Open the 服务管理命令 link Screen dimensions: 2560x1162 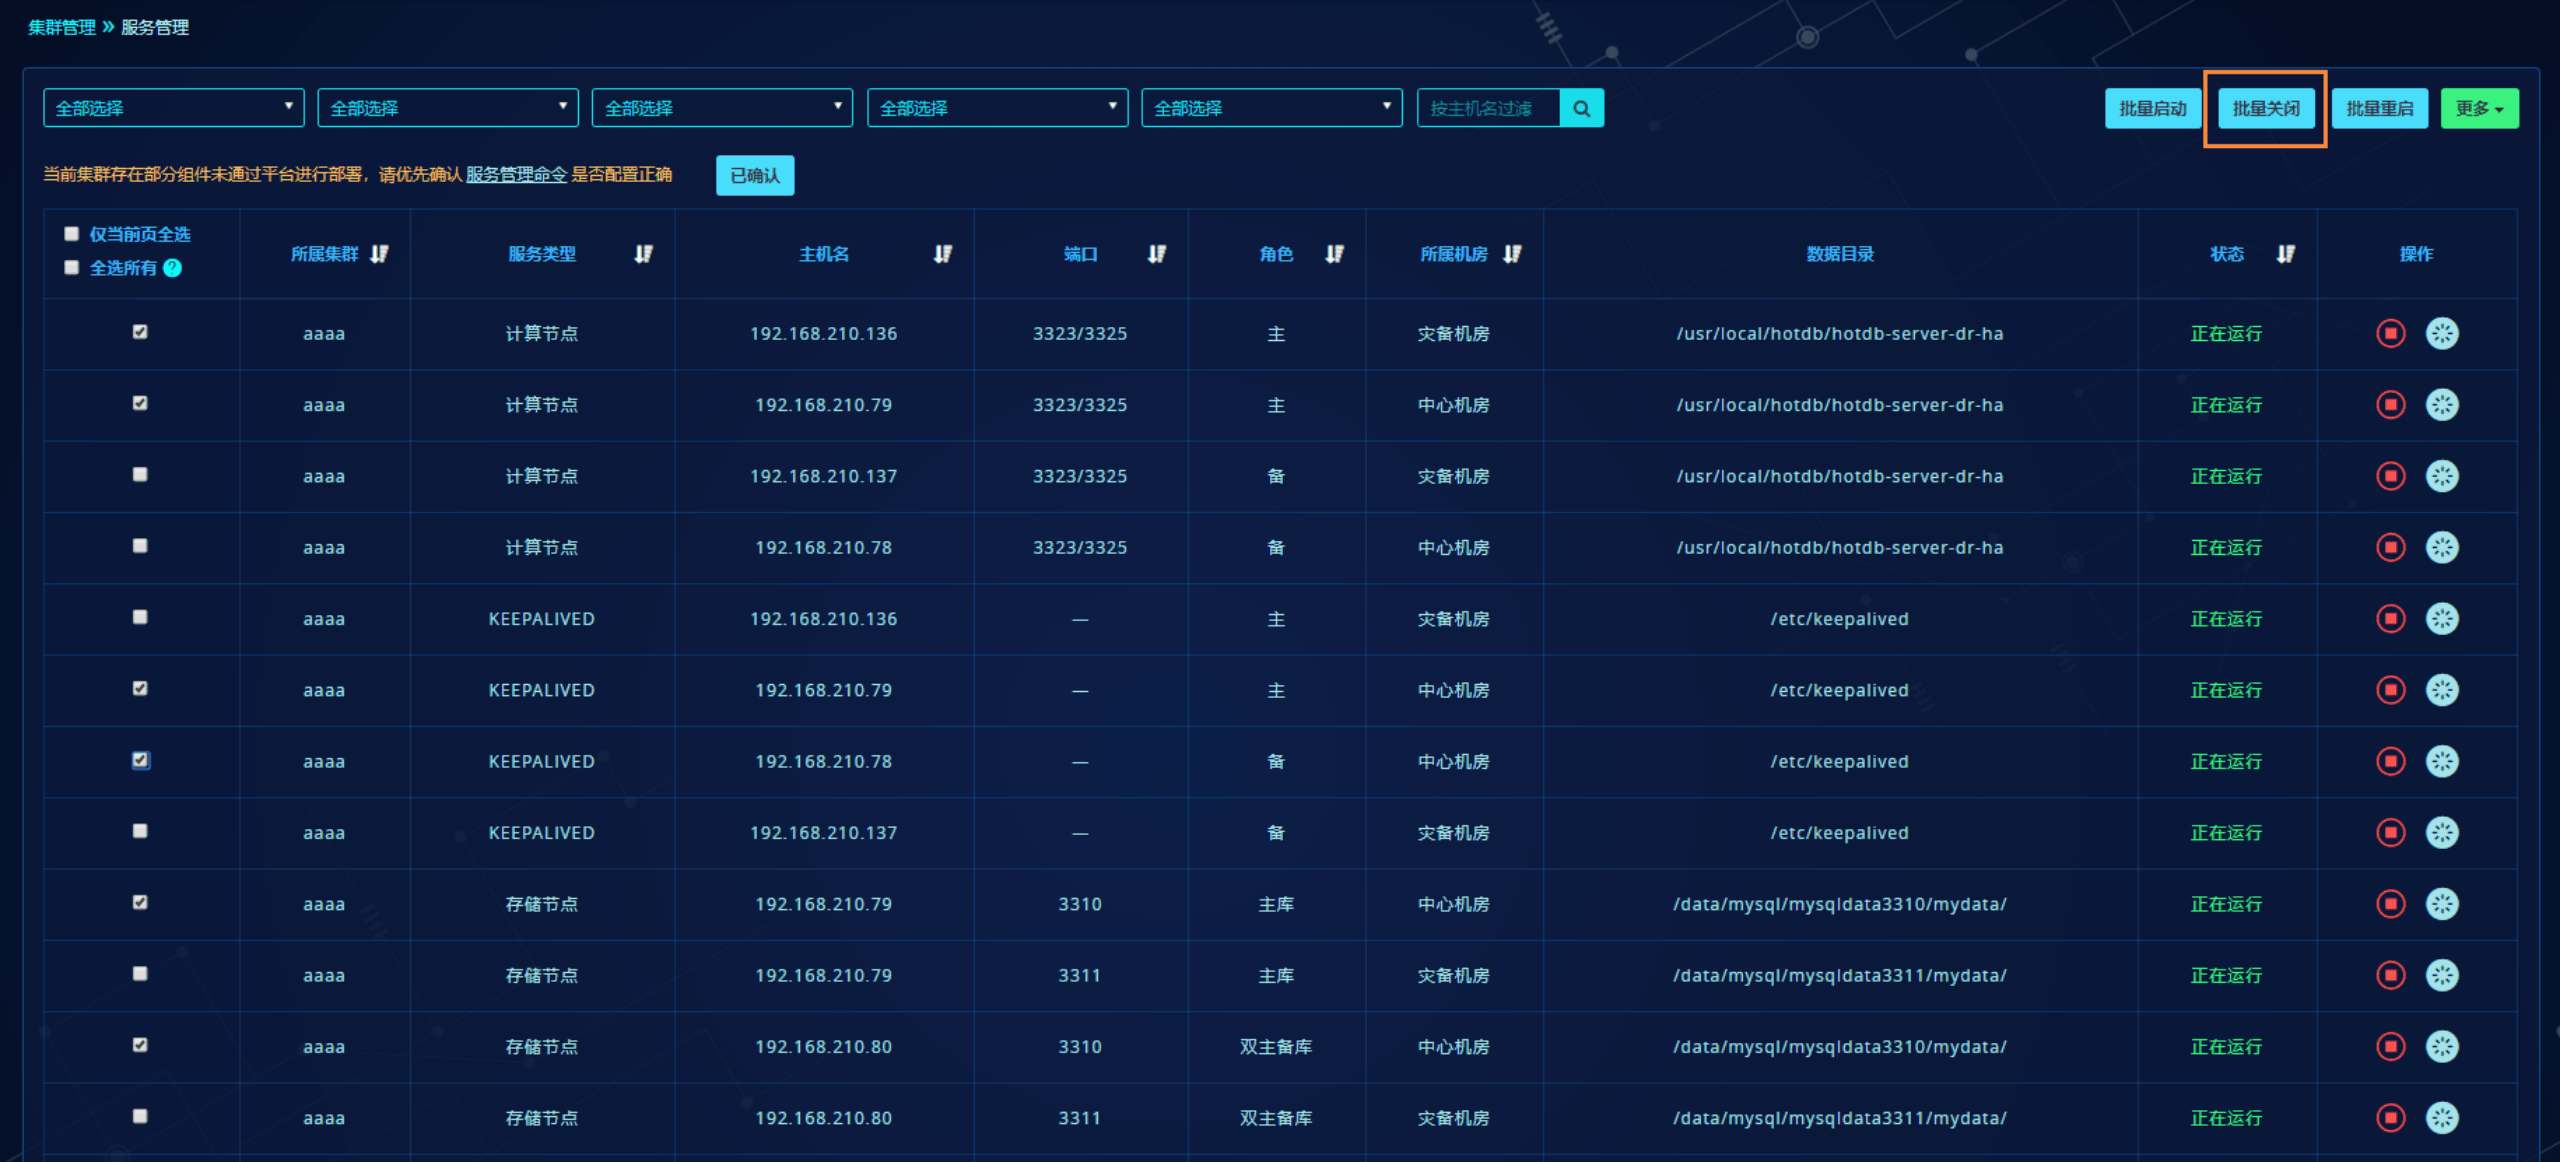coord(516,175)
